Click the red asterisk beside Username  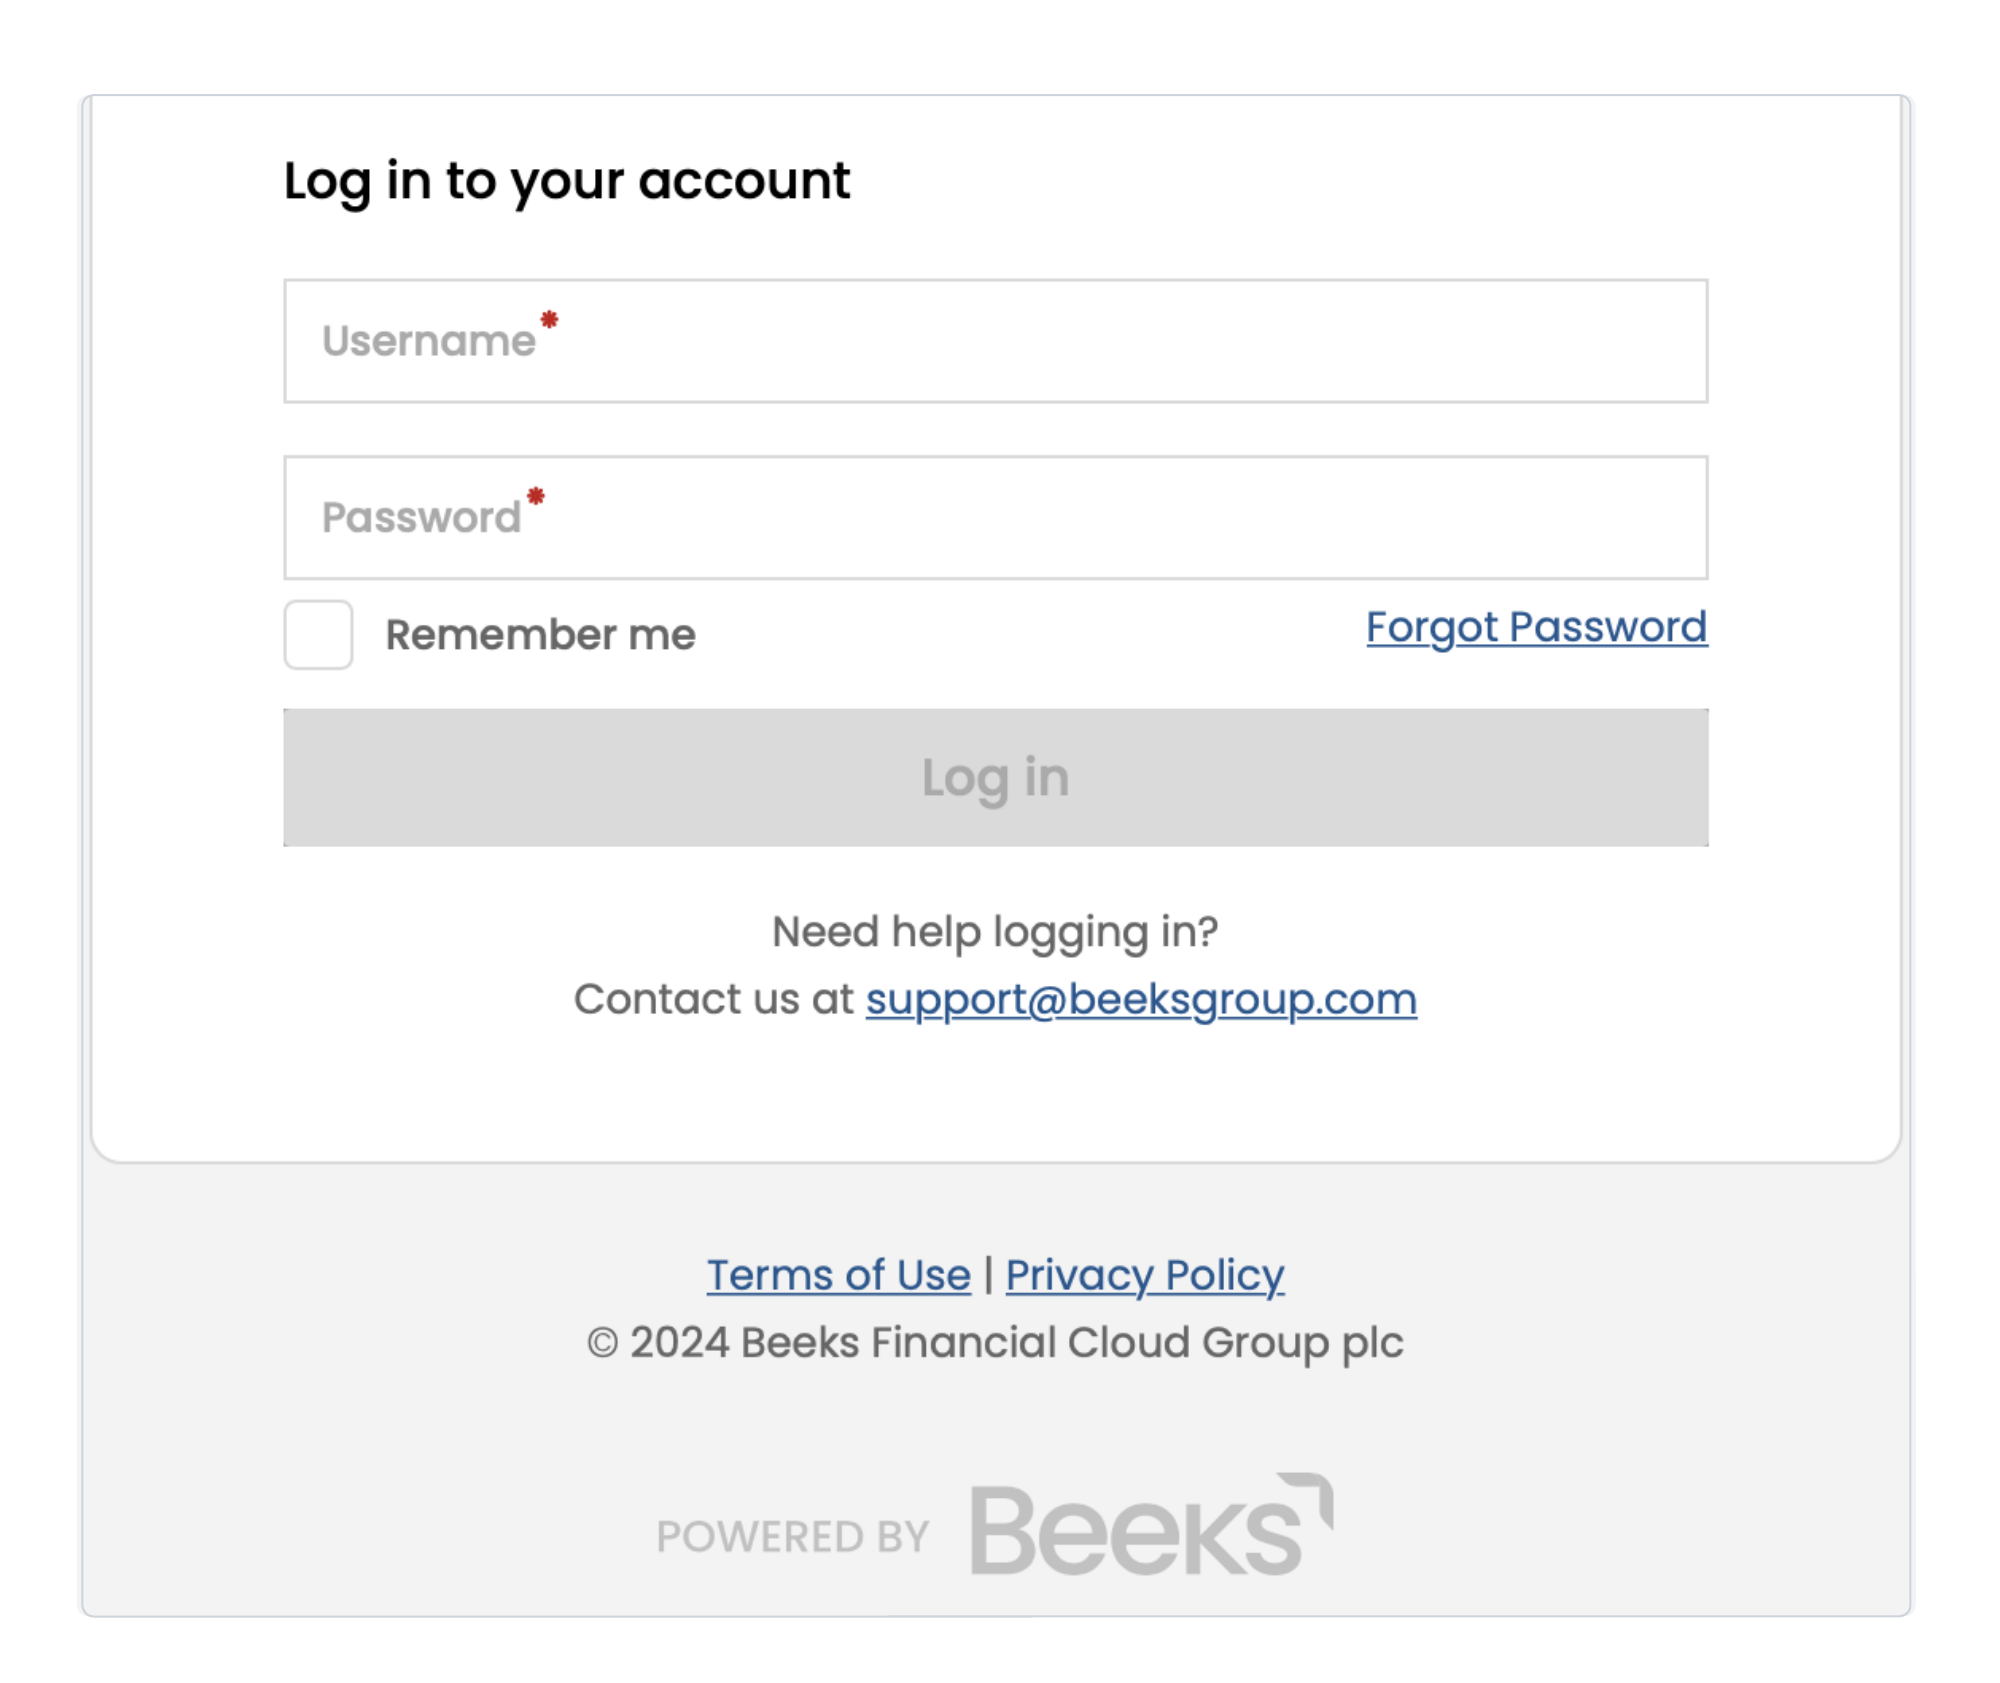549,320
